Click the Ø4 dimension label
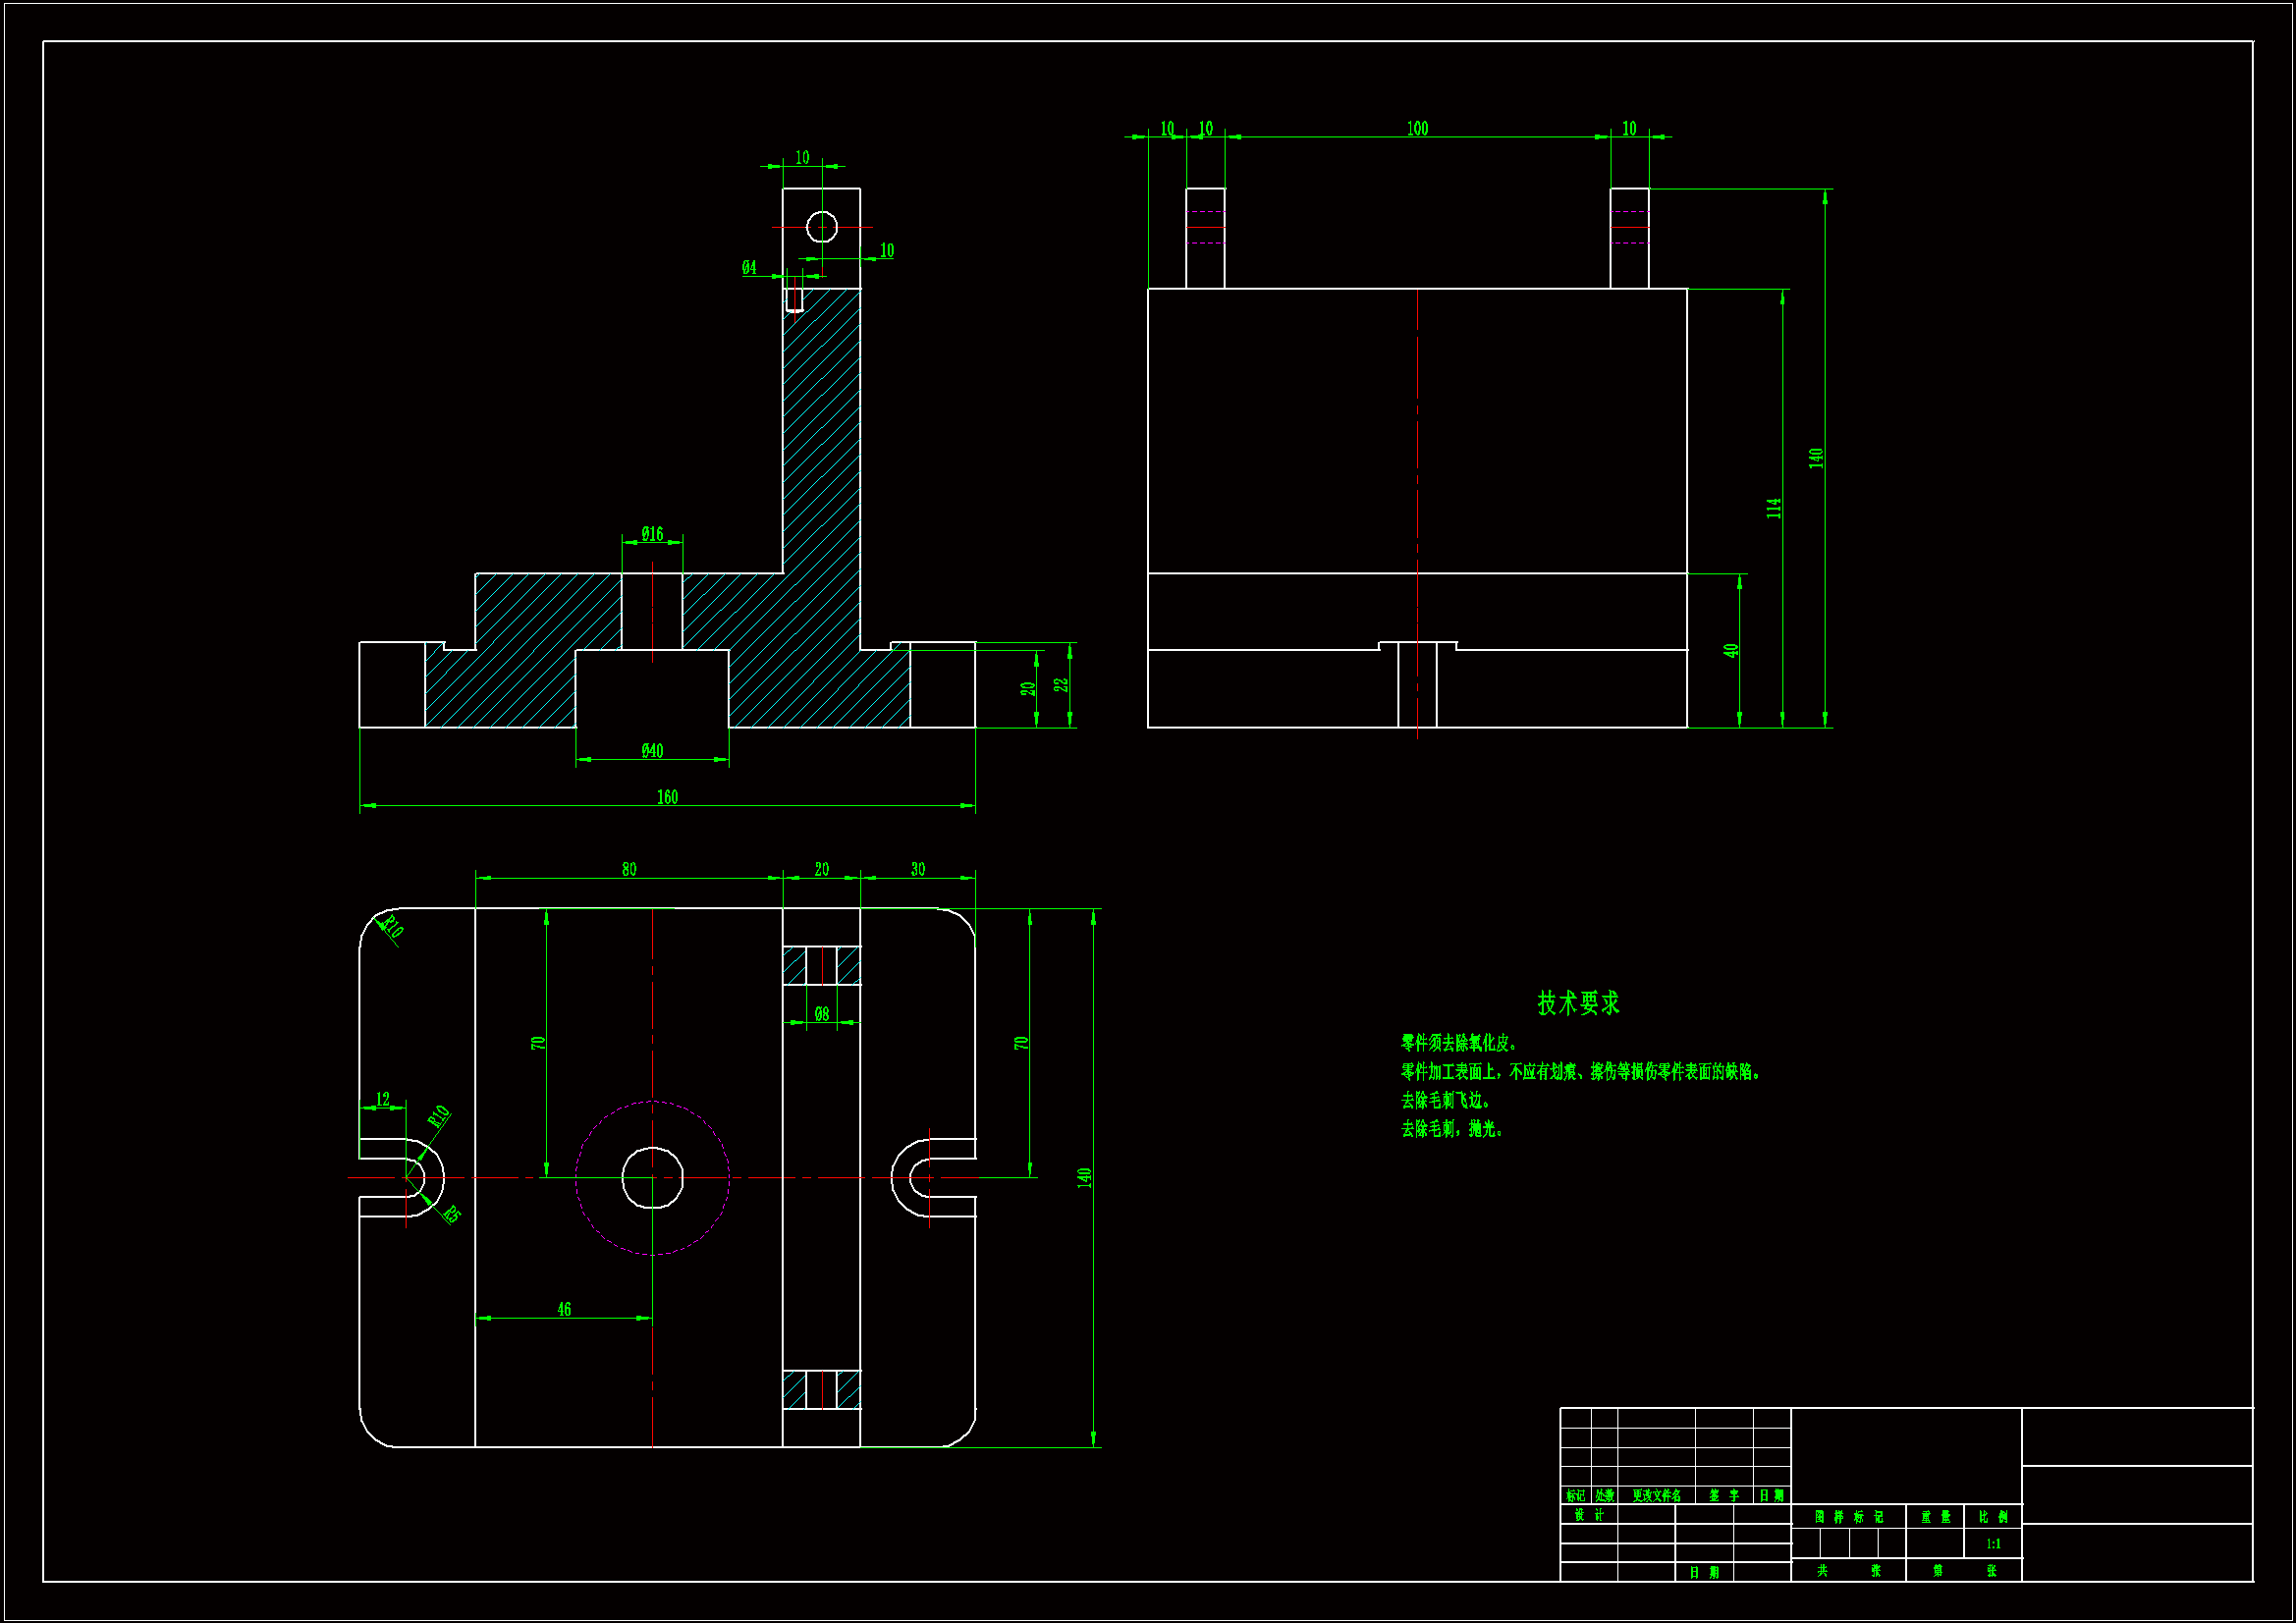2296x1623 pixels. [749, 267]
